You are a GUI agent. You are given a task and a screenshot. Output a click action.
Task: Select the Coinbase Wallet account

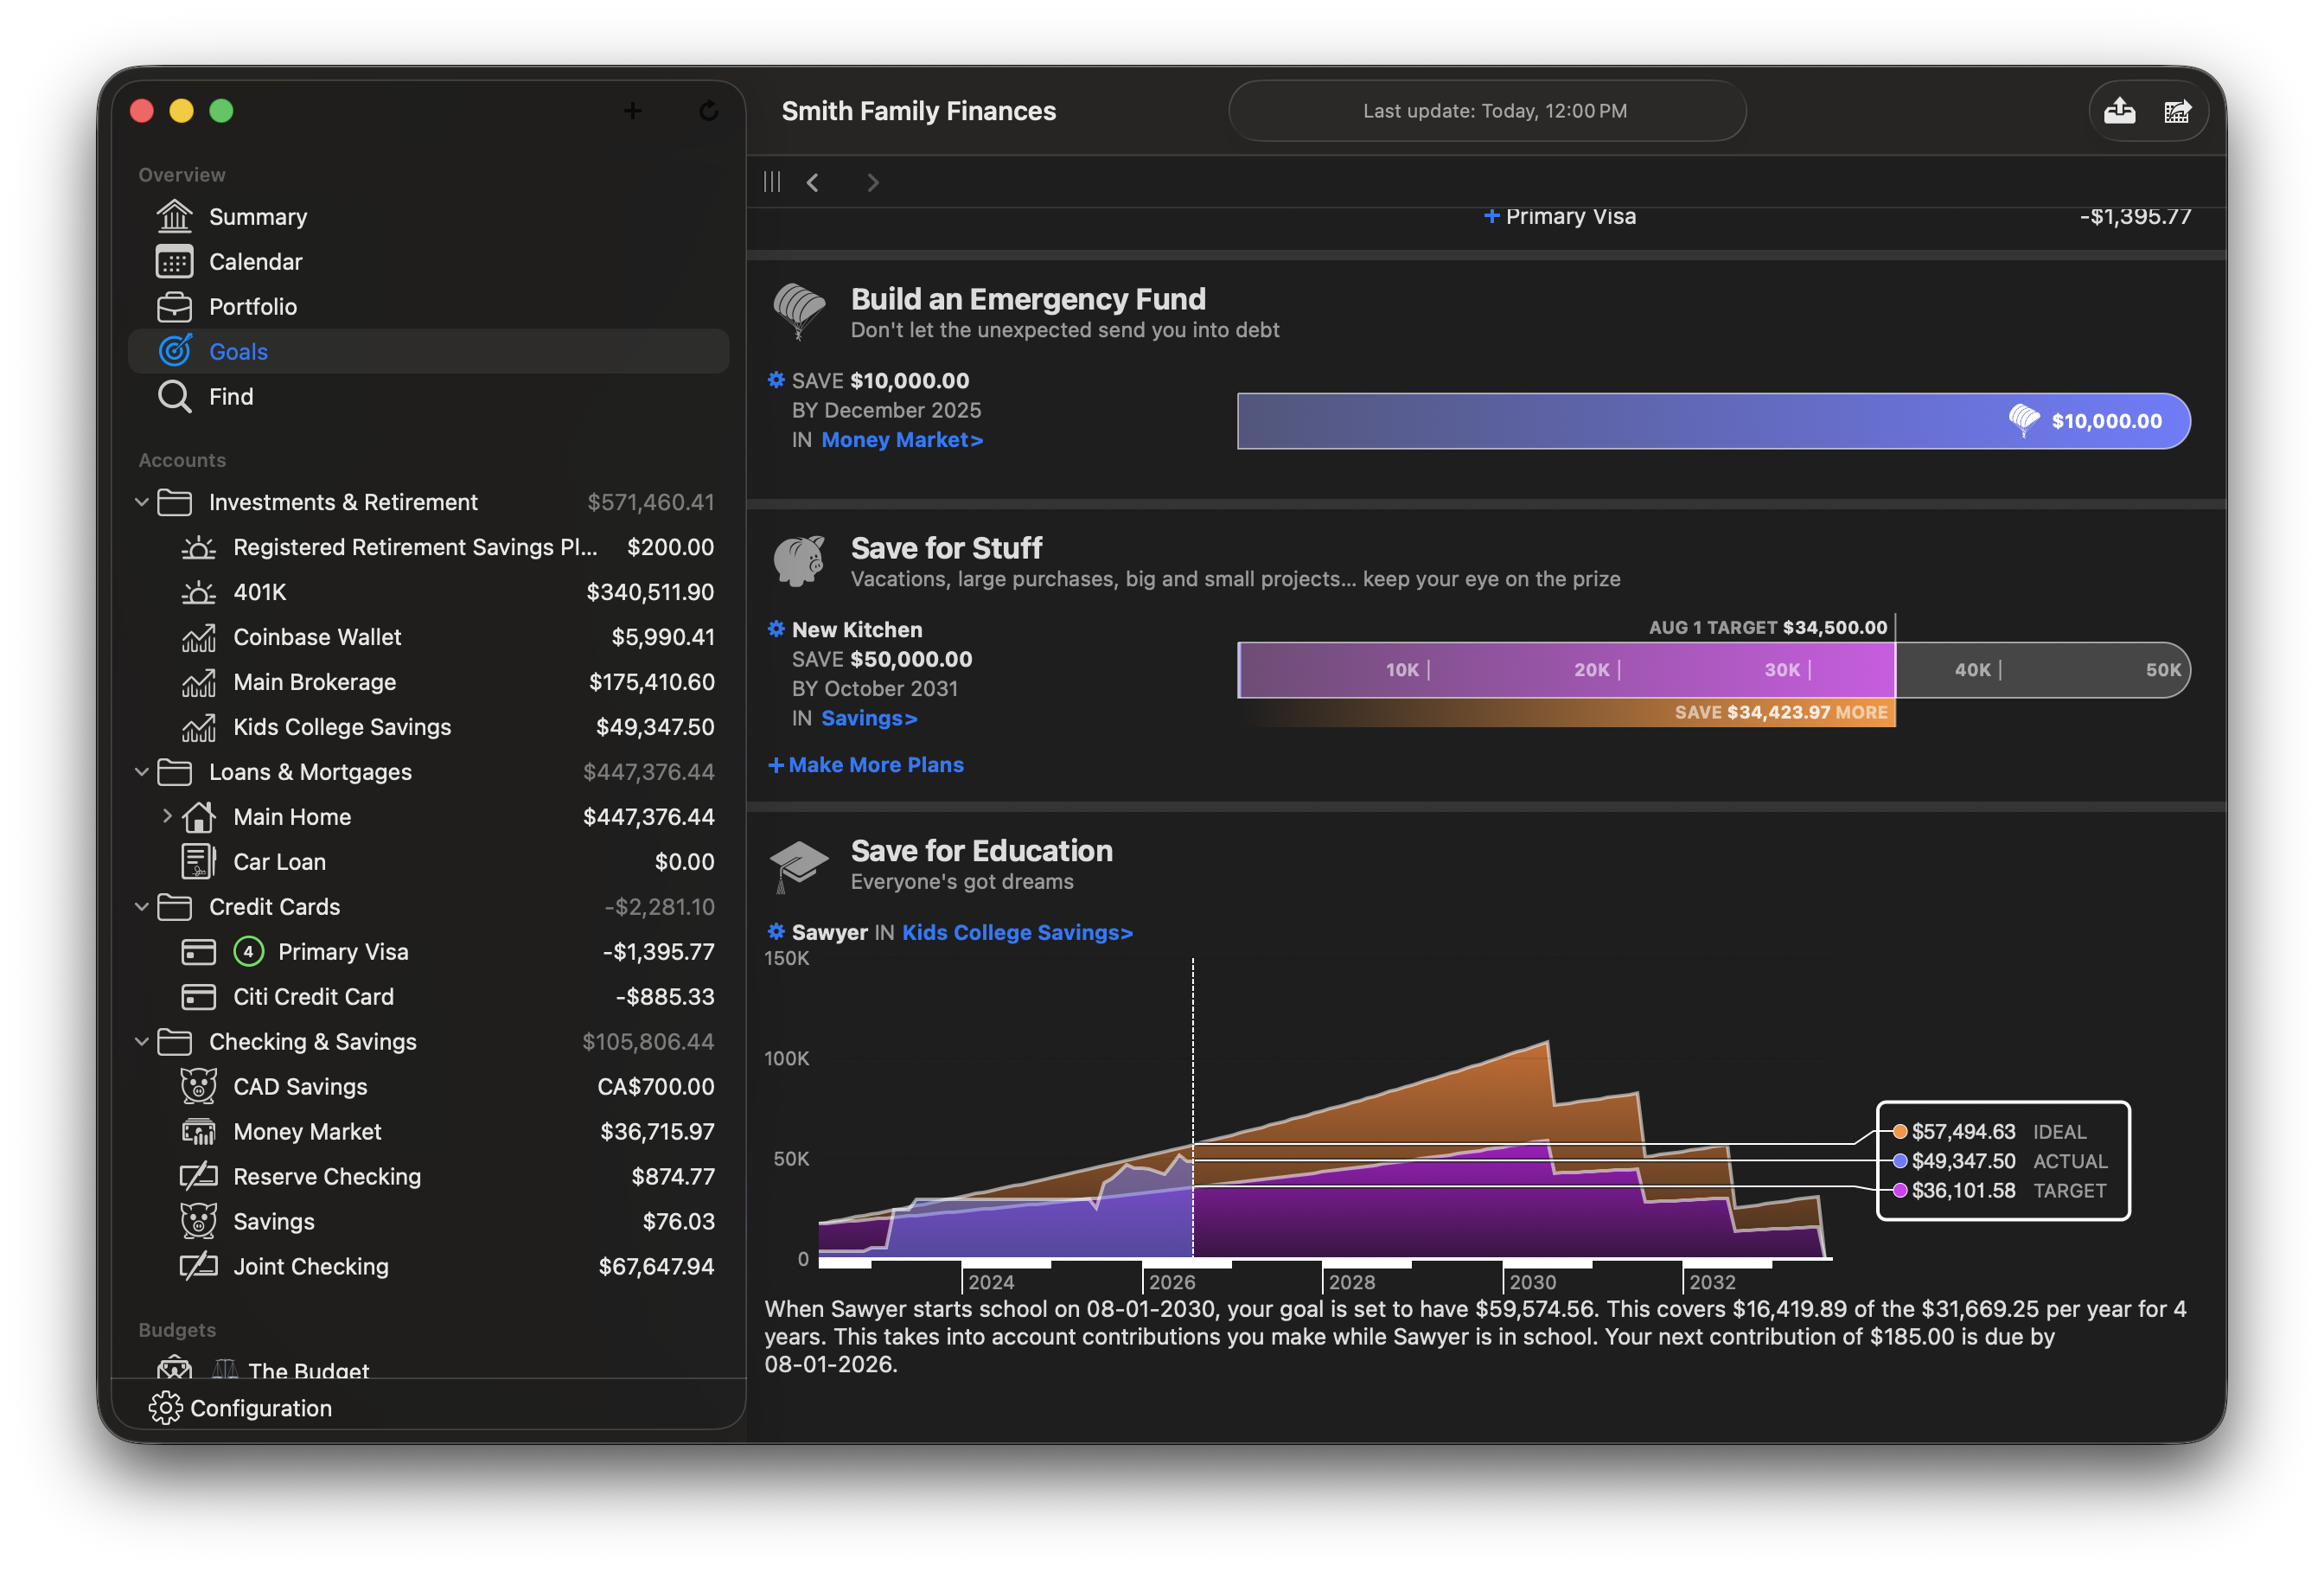coord(428,637)
